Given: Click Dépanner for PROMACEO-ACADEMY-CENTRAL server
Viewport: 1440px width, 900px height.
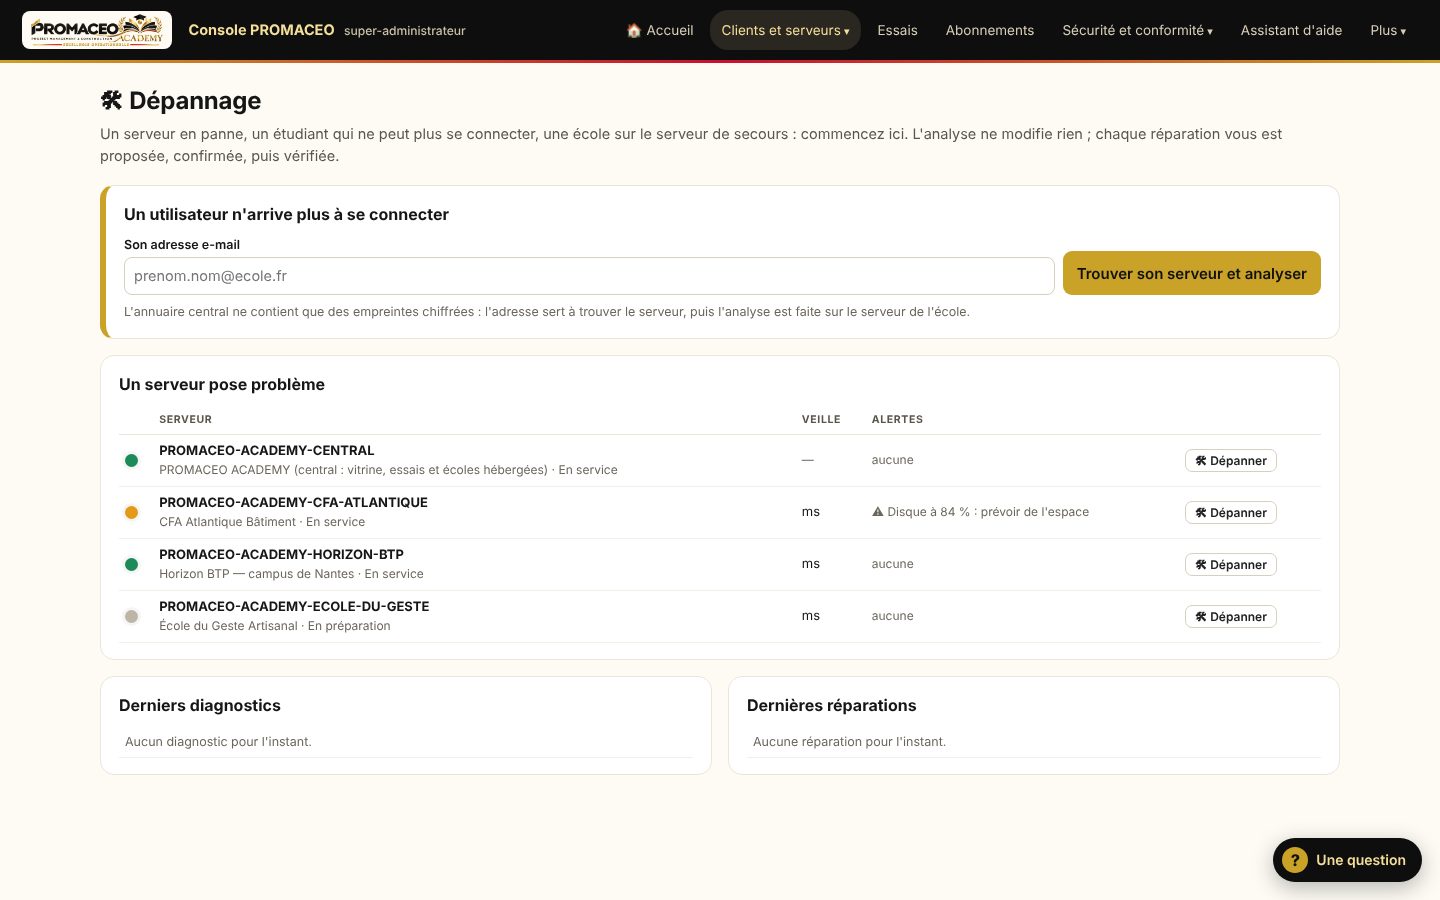Looking at the screenshot, I should pyautogui.click(x=1231, y=461).
